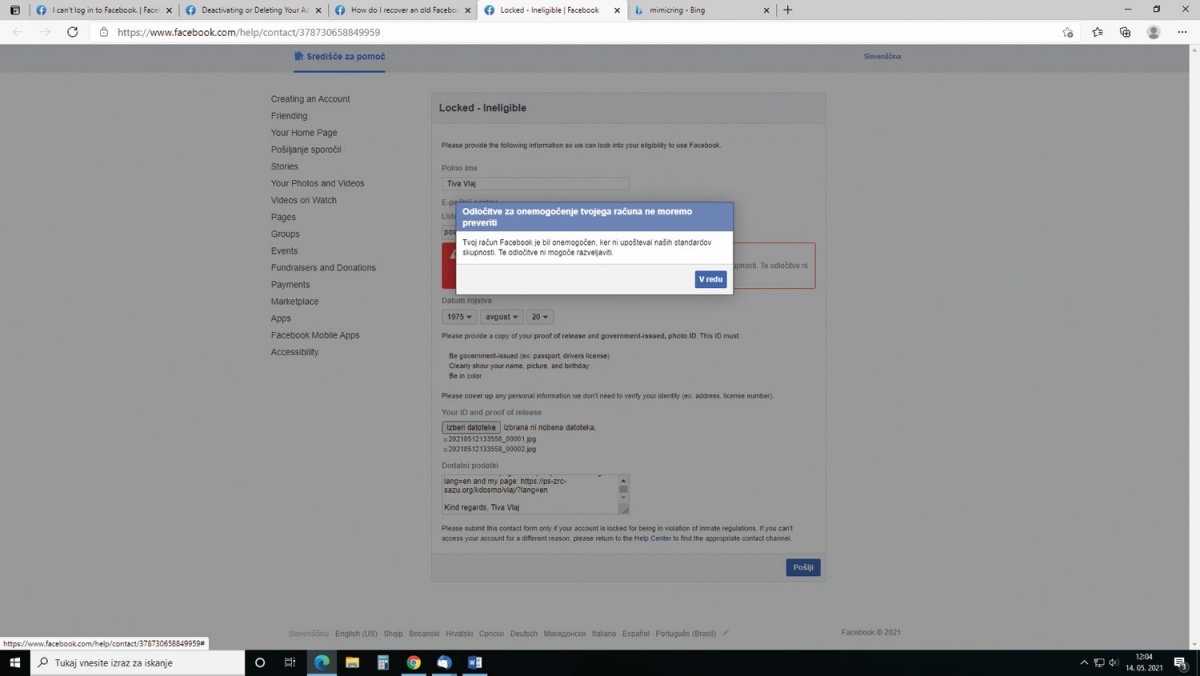
Task: Open the Payments help topic
Action: (290, 285)
